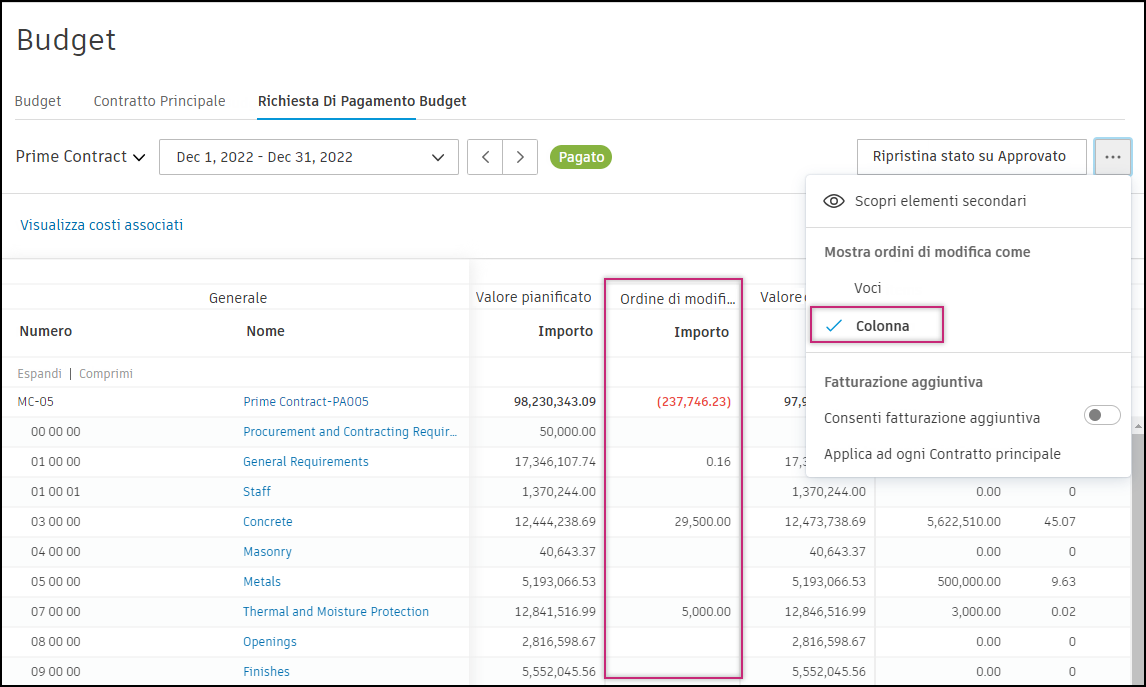Click Ripristina stato su Approvato button

(x=970, y=157)
